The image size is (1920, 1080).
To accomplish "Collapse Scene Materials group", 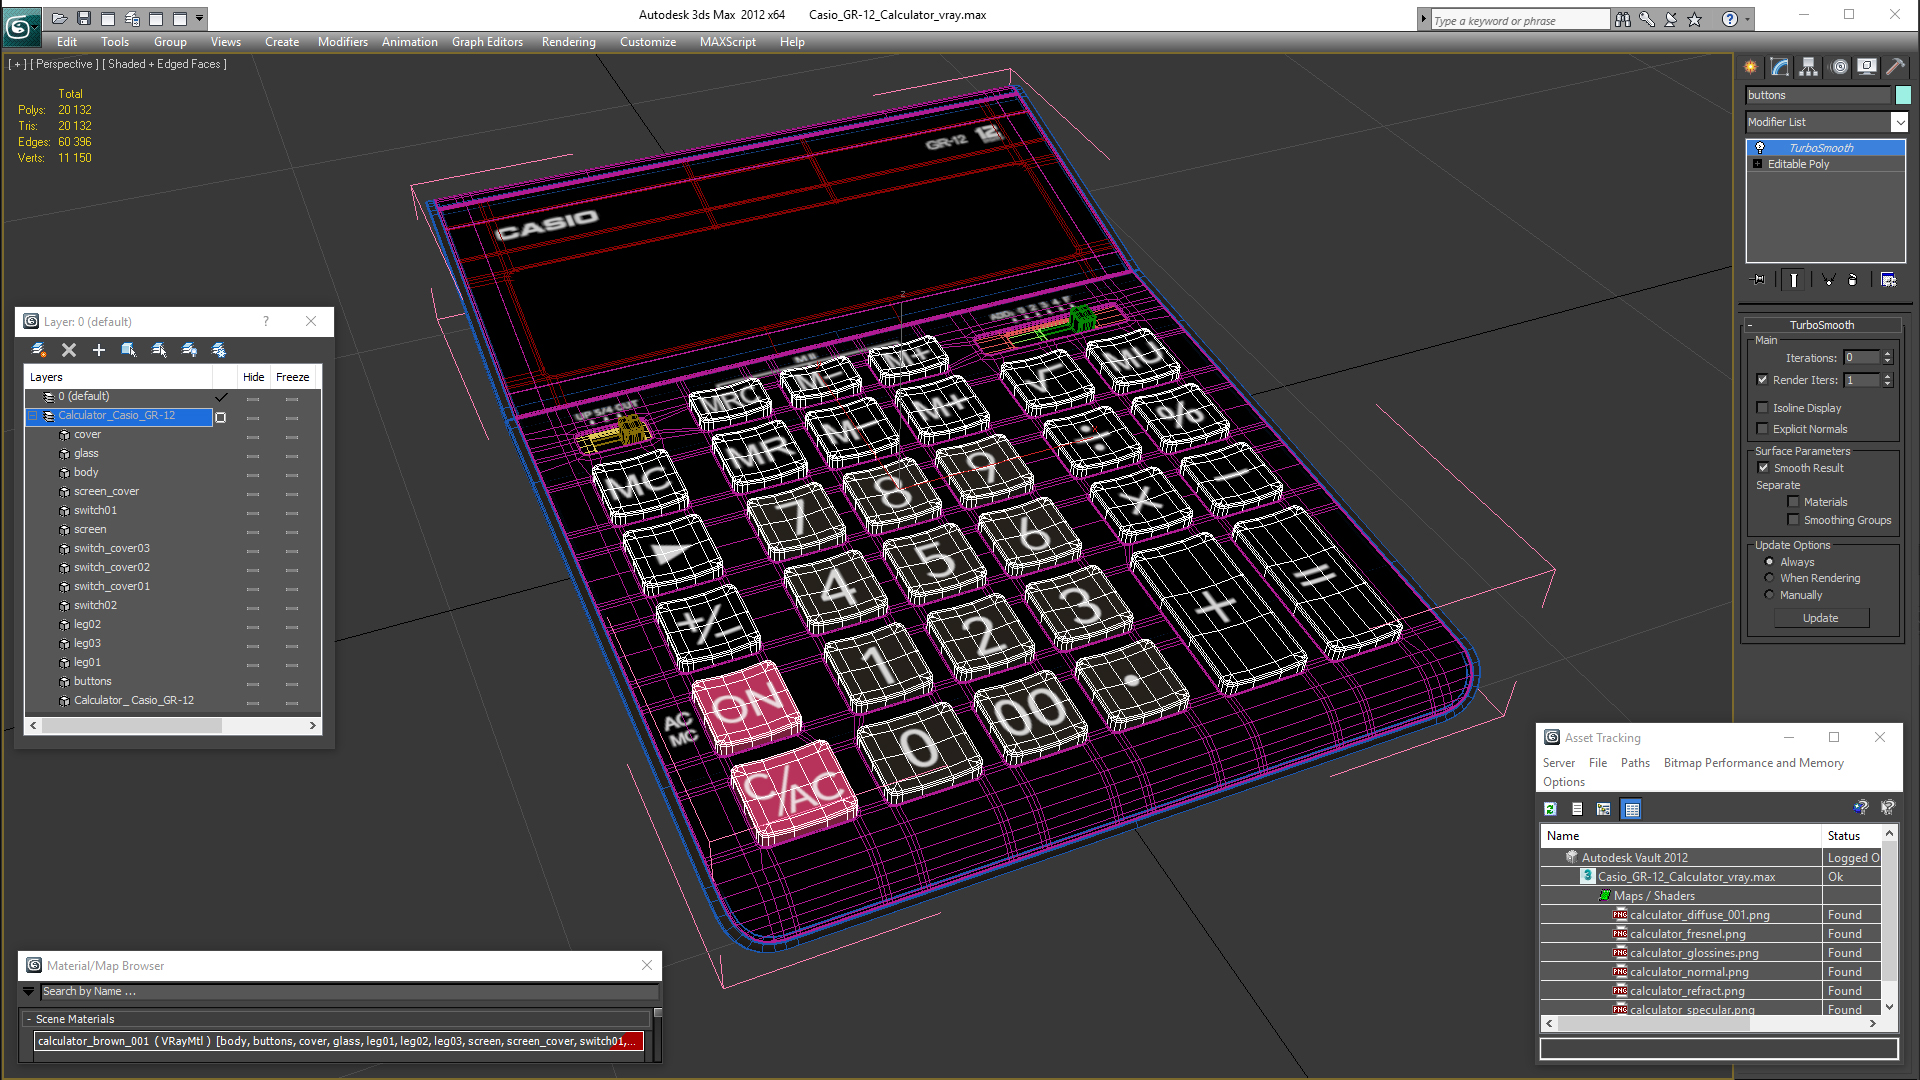I will pos(29,1019).
